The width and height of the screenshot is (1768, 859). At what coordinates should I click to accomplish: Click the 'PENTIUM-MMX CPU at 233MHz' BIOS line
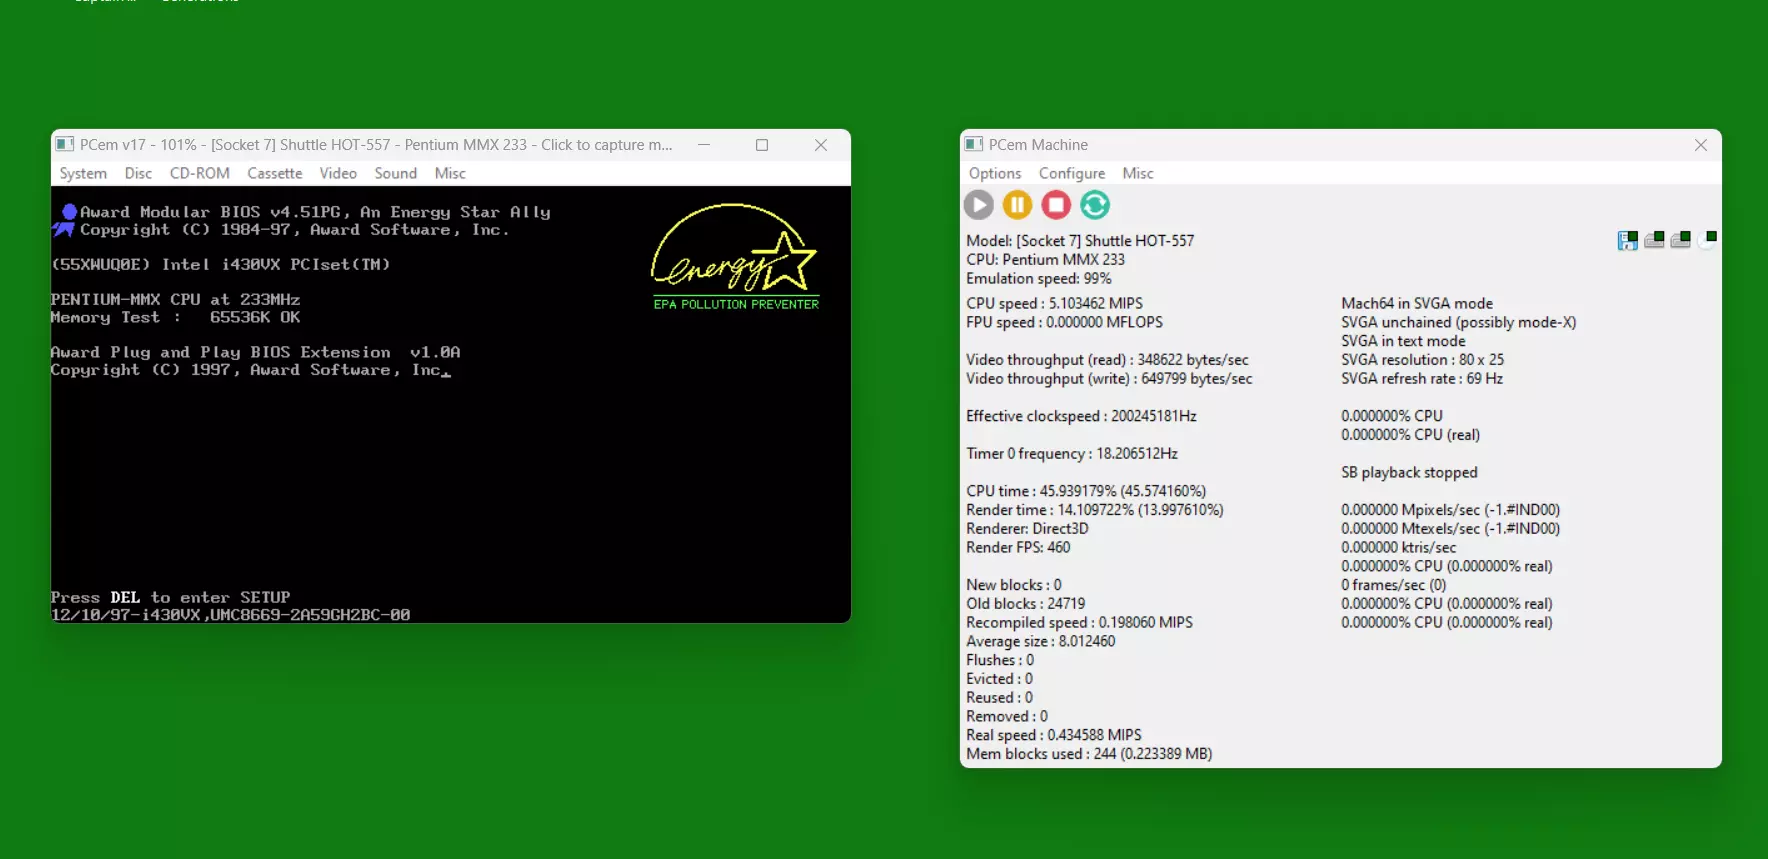[x=175, y=299]
